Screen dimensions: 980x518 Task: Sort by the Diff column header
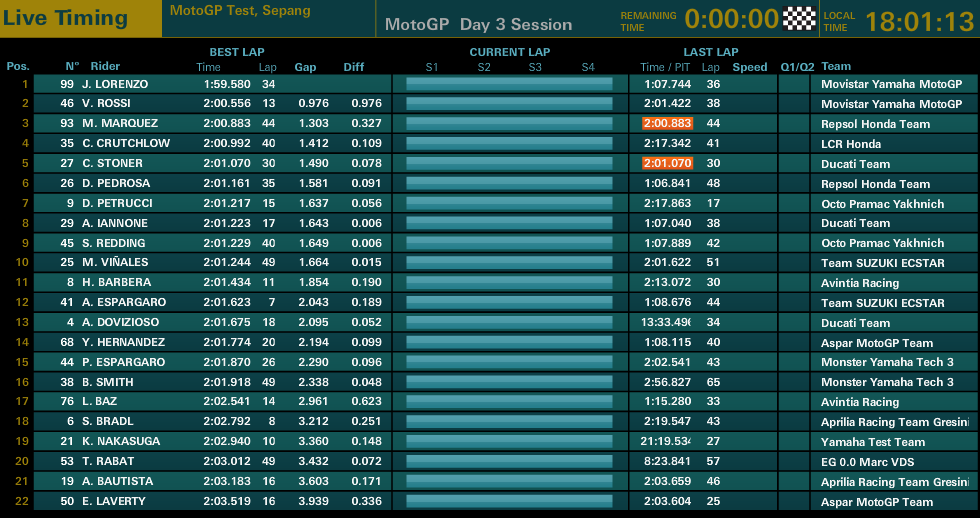click(354, 67)
